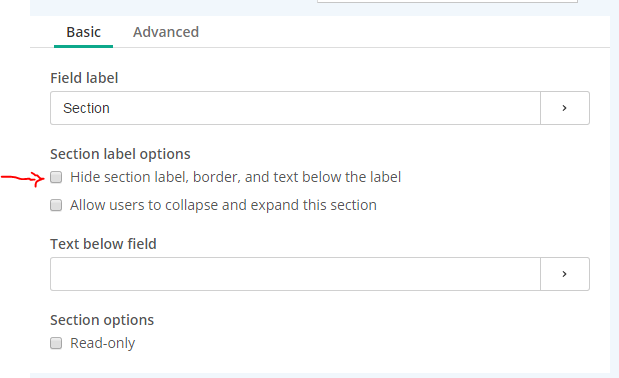Click the red hand-drawn arrow annotation
Screen dimensions: 619x378
23,179
